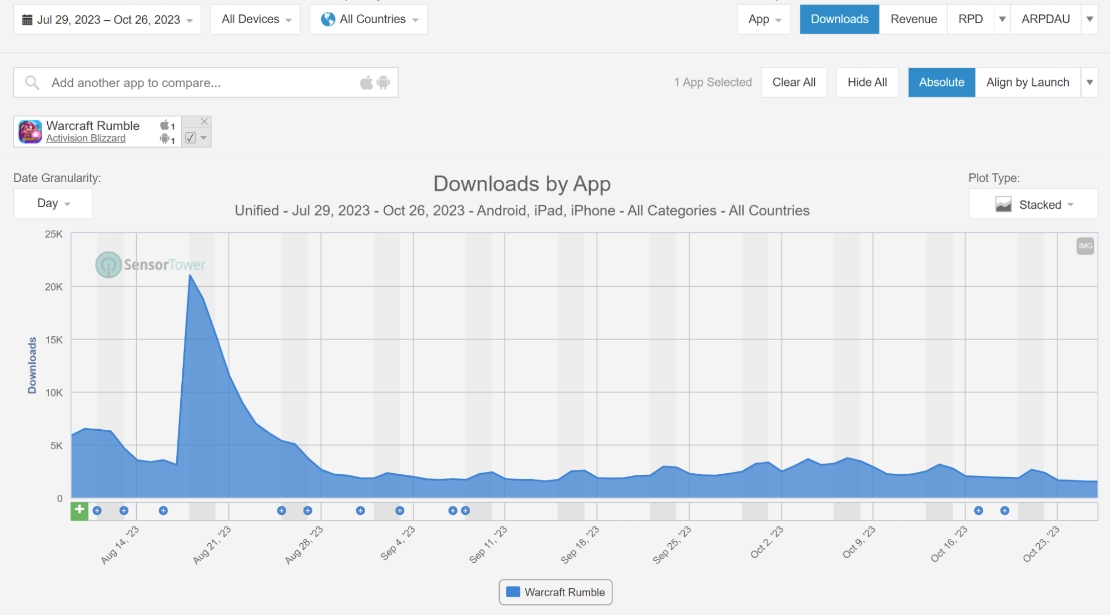Click the 'Downloads by App' chart title

[522, 184]
